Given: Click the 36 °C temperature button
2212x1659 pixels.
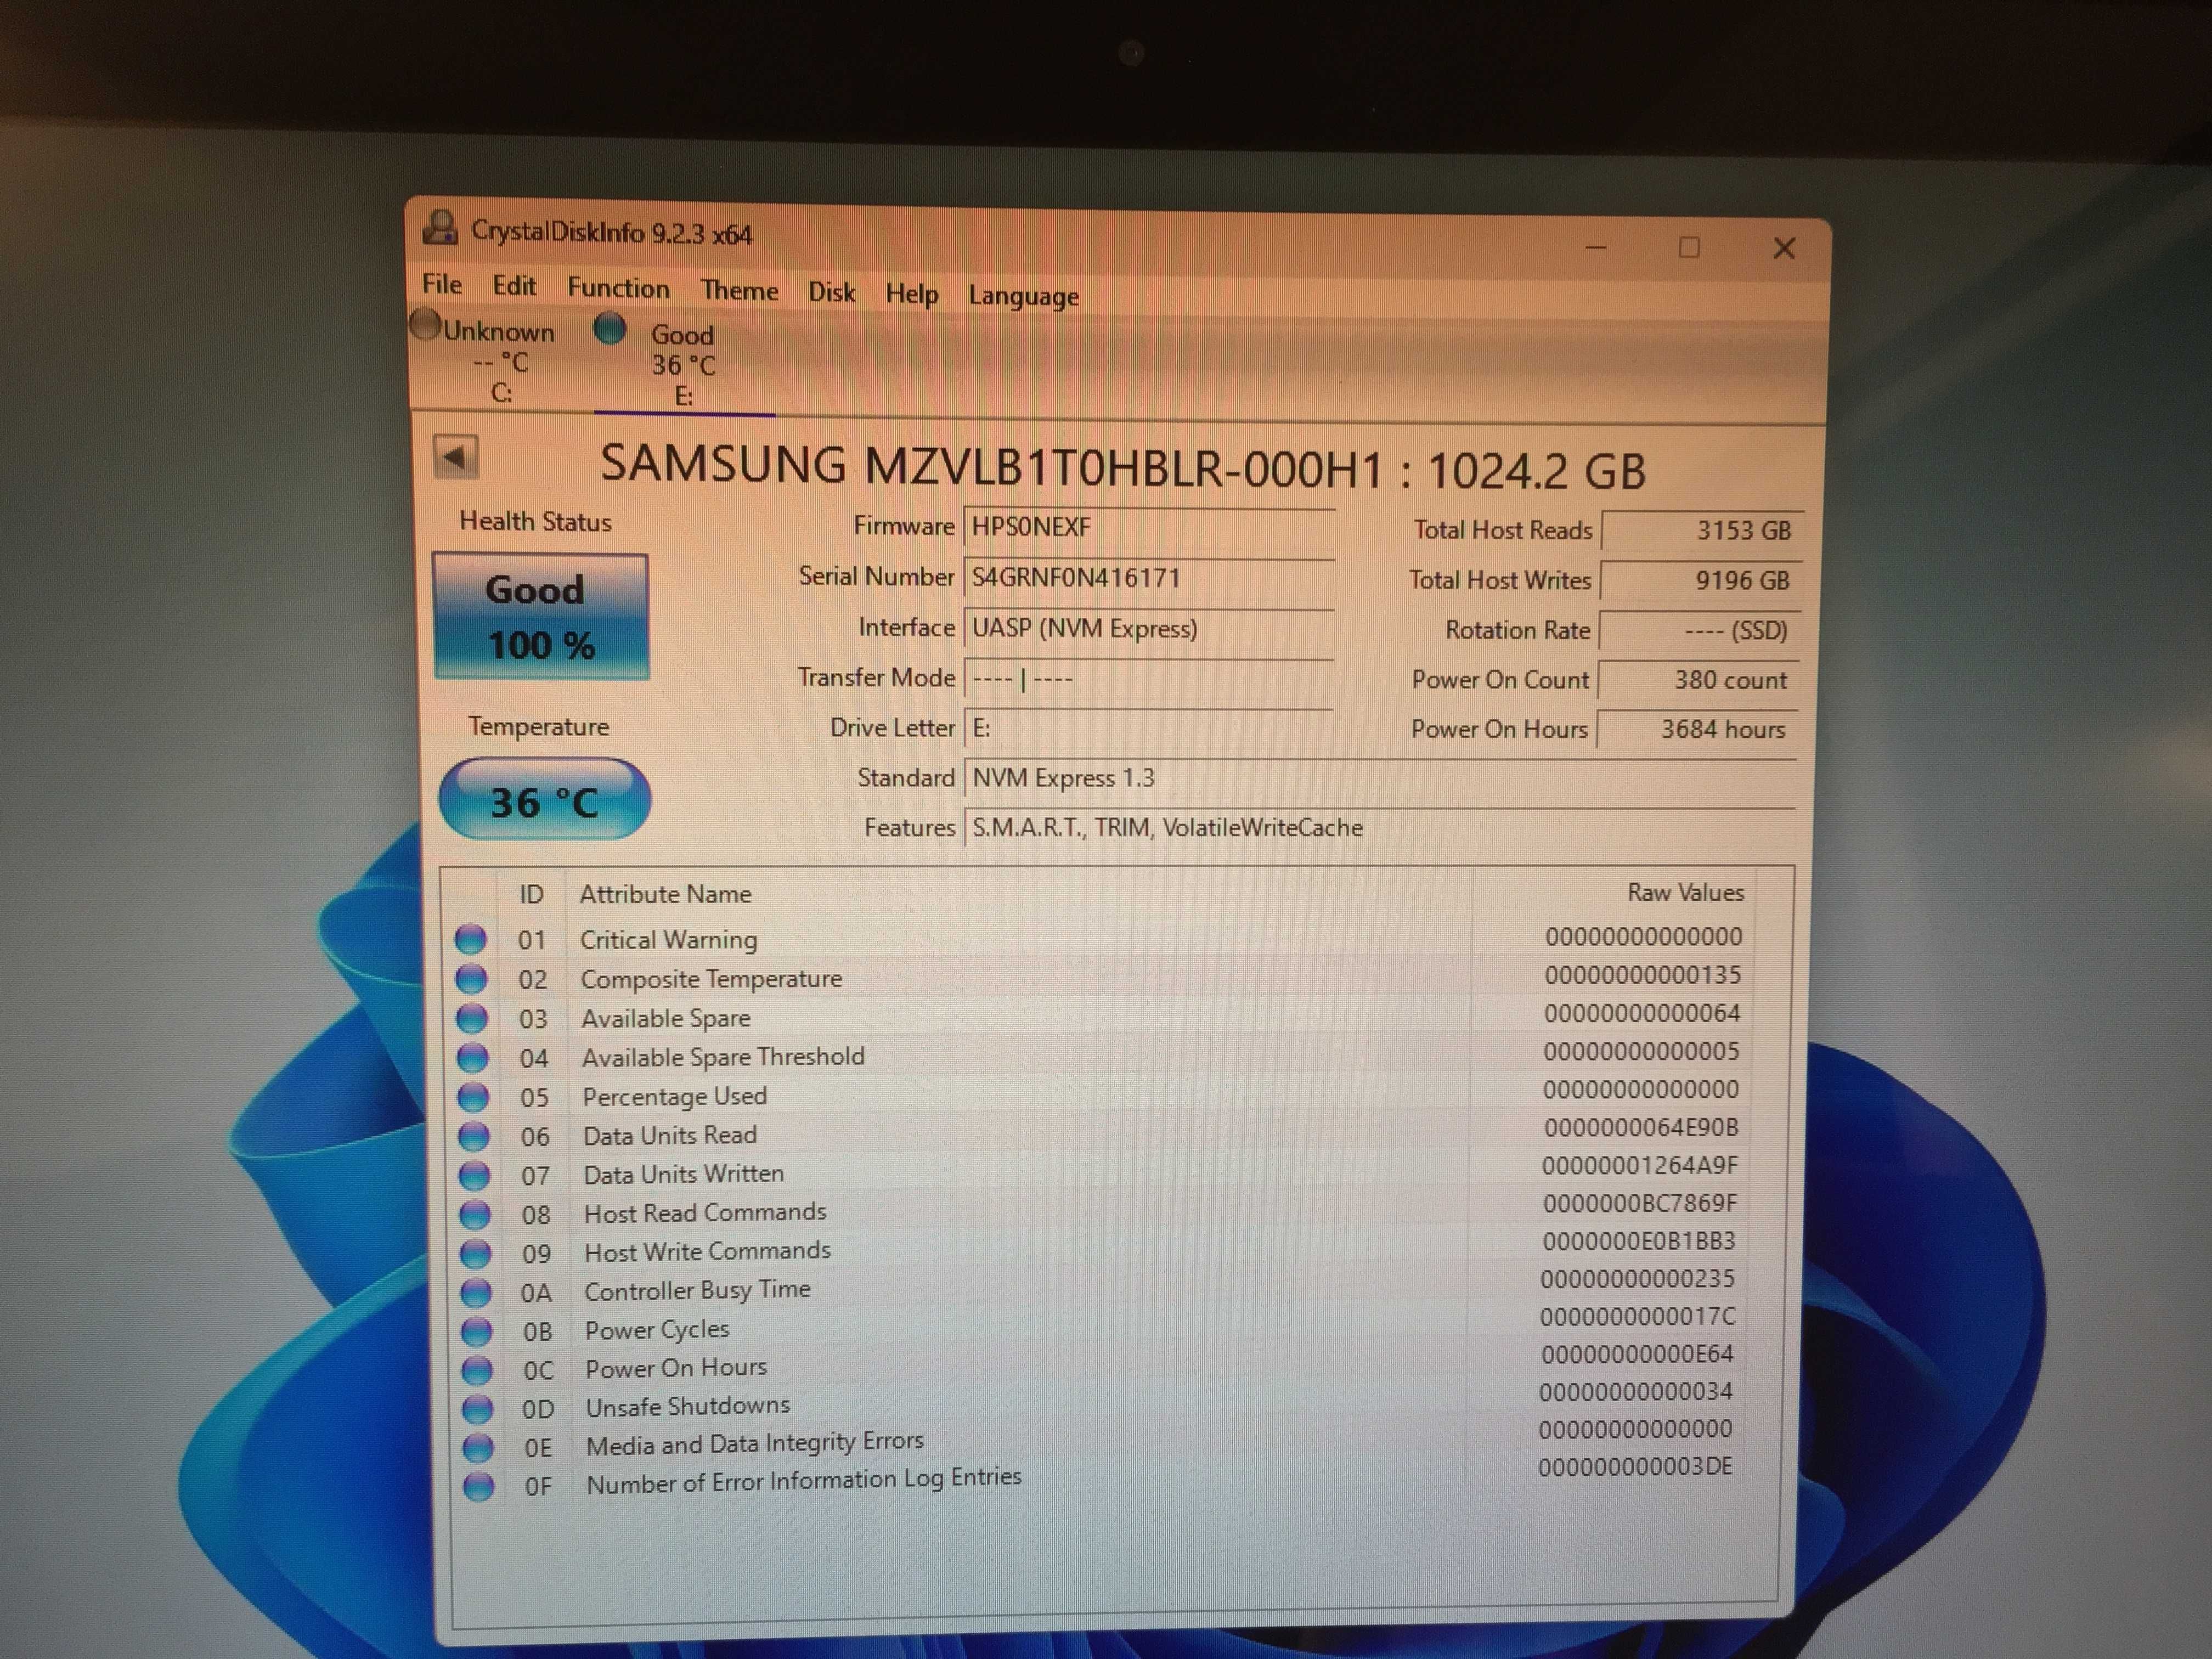Looking at the screenshot, I should point(544,799).
